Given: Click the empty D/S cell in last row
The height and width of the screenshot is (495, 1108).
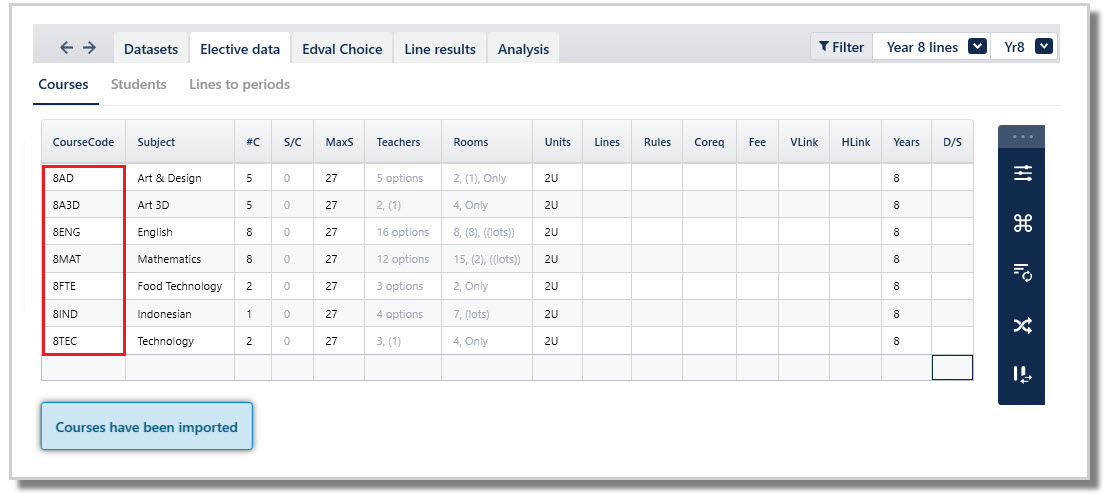Looking at the screenshot, I should [x=952, y=367].
